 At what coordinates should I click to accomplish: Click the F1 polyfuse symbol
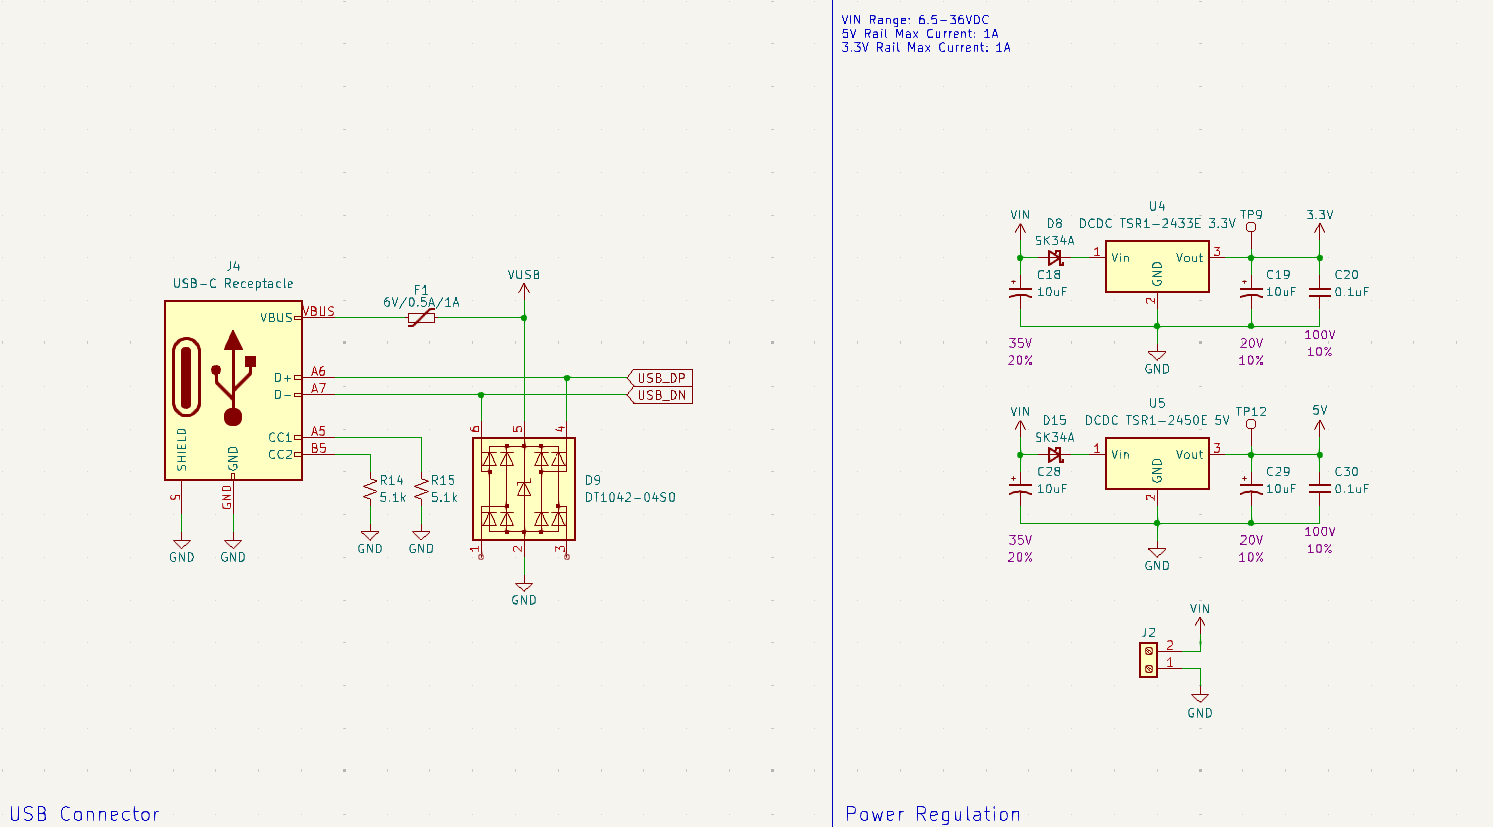421,318
